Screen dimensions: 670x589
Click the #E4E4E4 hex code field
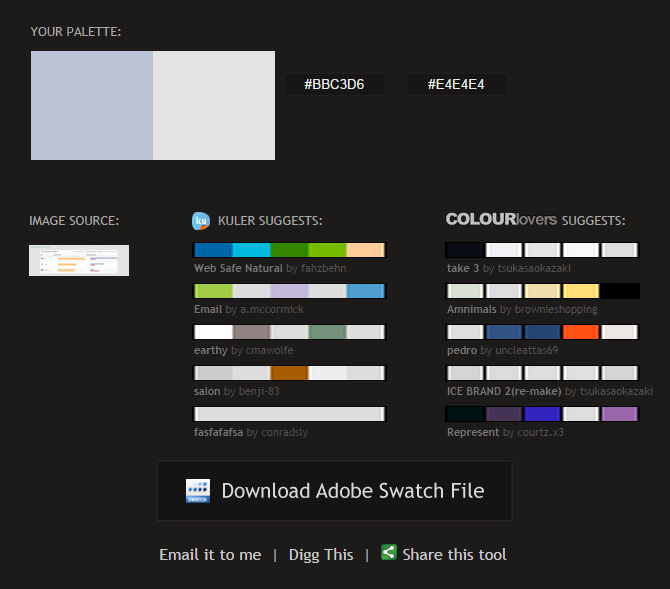[456, 85]
